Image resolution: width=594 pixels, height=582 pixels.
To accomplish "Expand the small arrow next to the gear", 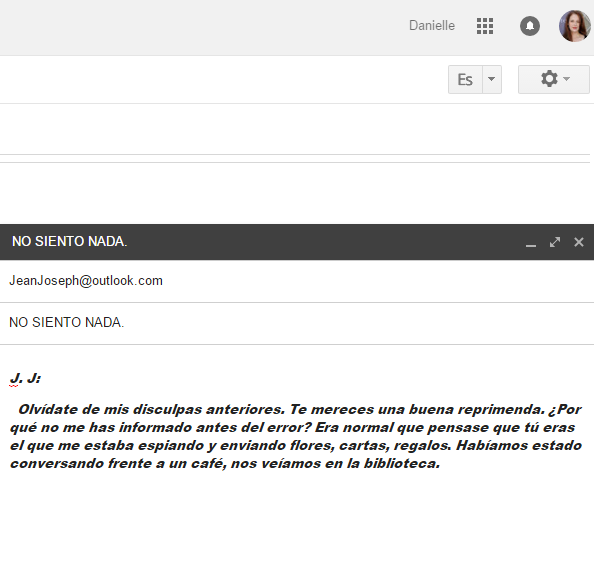I will [567, 79].
